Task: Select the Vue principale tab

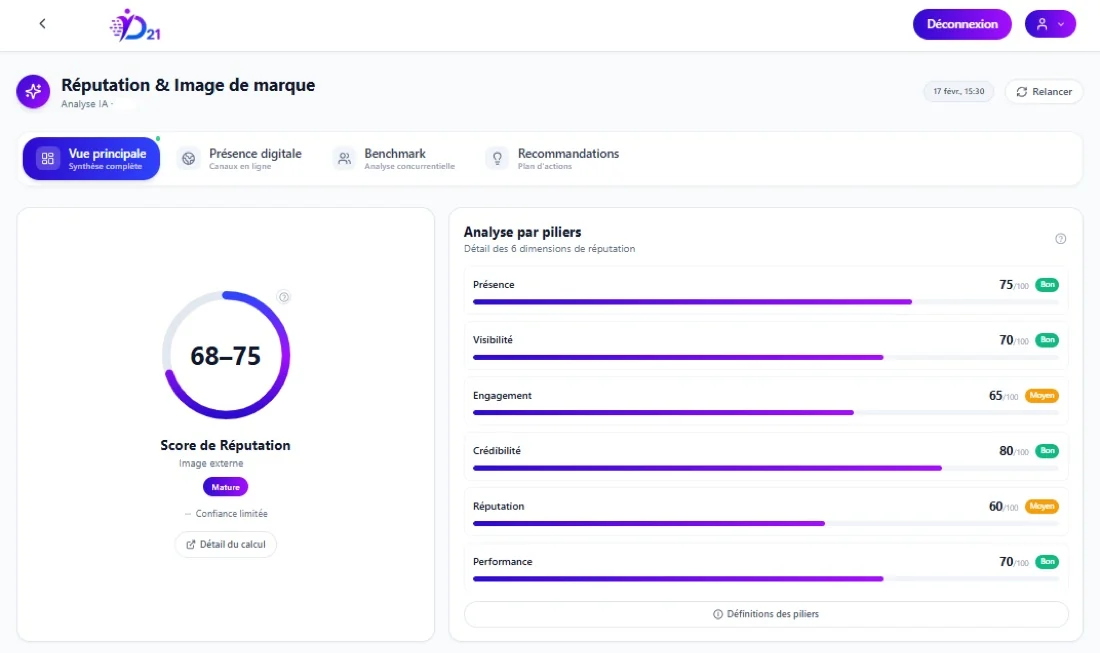Action: point(91,159)
